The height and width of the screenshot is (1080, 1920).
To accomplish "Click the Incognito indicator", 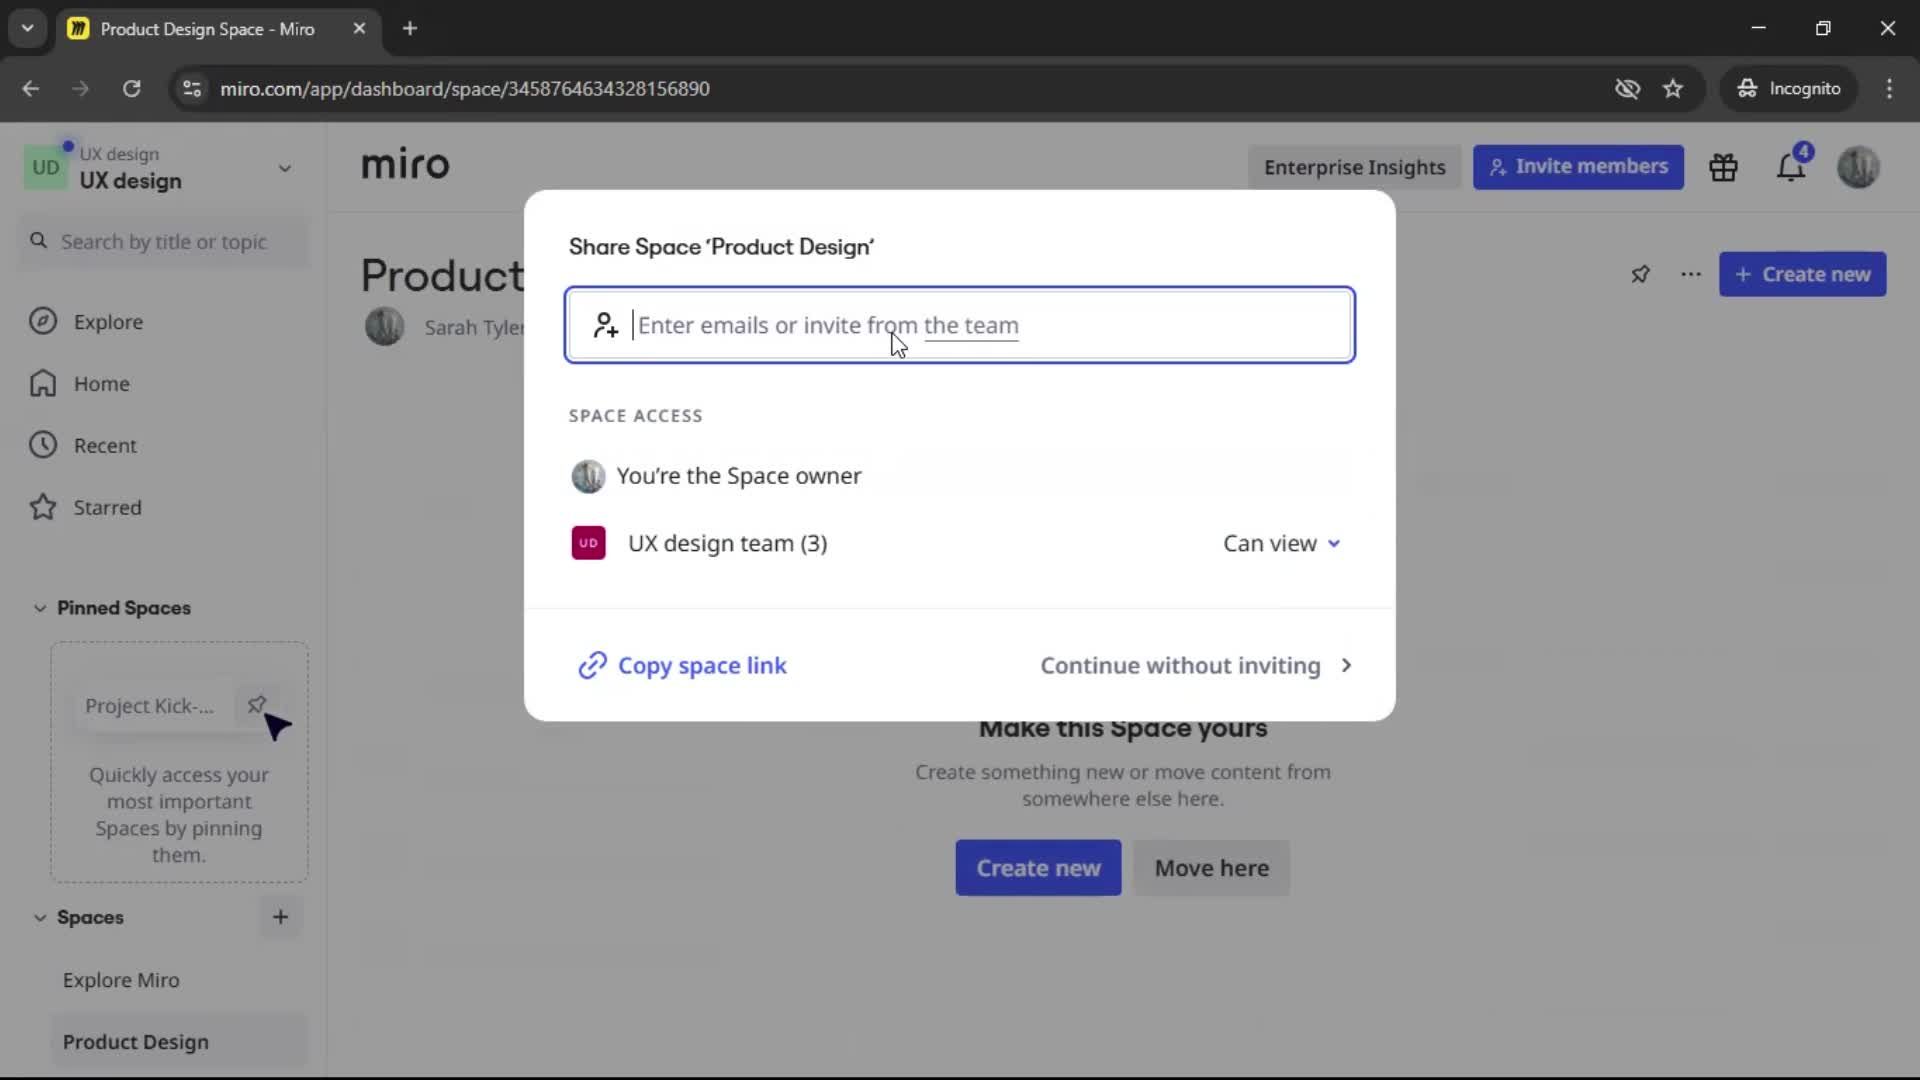I will (x=1789, y=88).
